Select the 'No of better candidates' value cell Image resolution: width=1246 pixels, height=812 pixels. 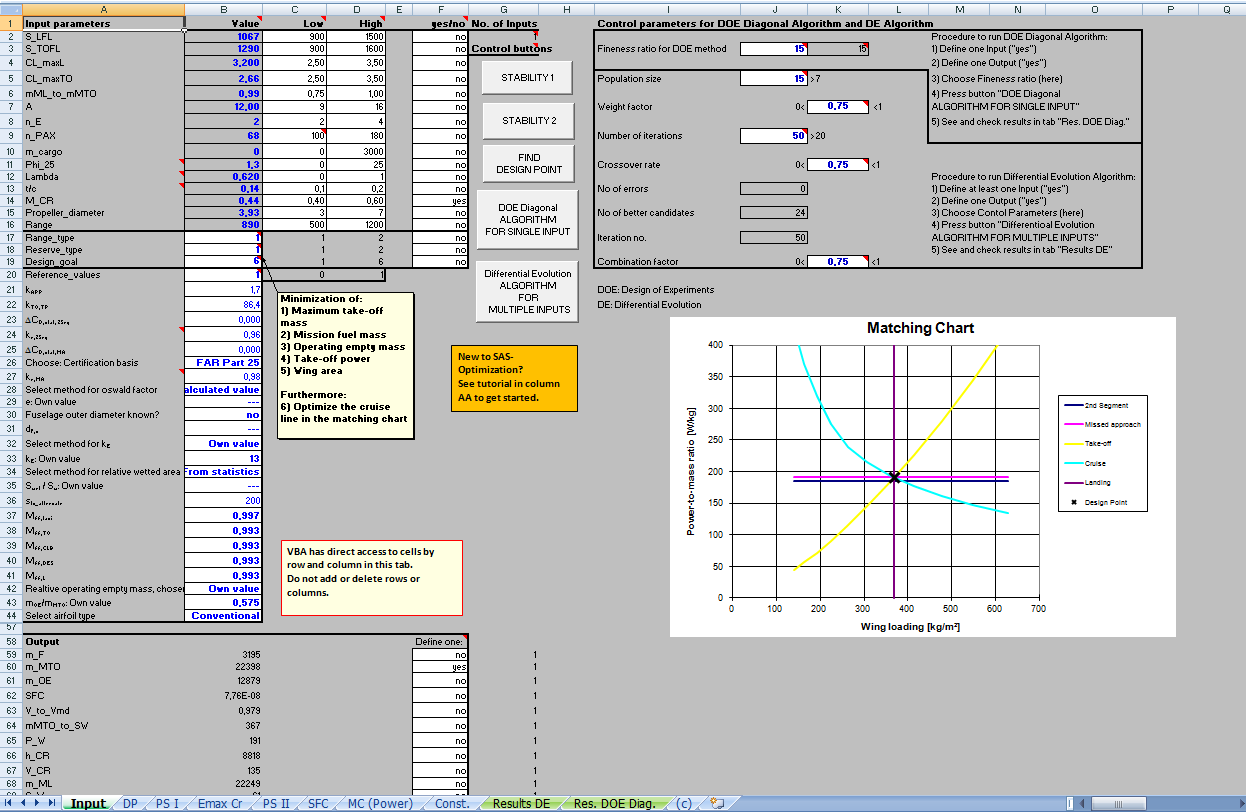coord(774,213)
